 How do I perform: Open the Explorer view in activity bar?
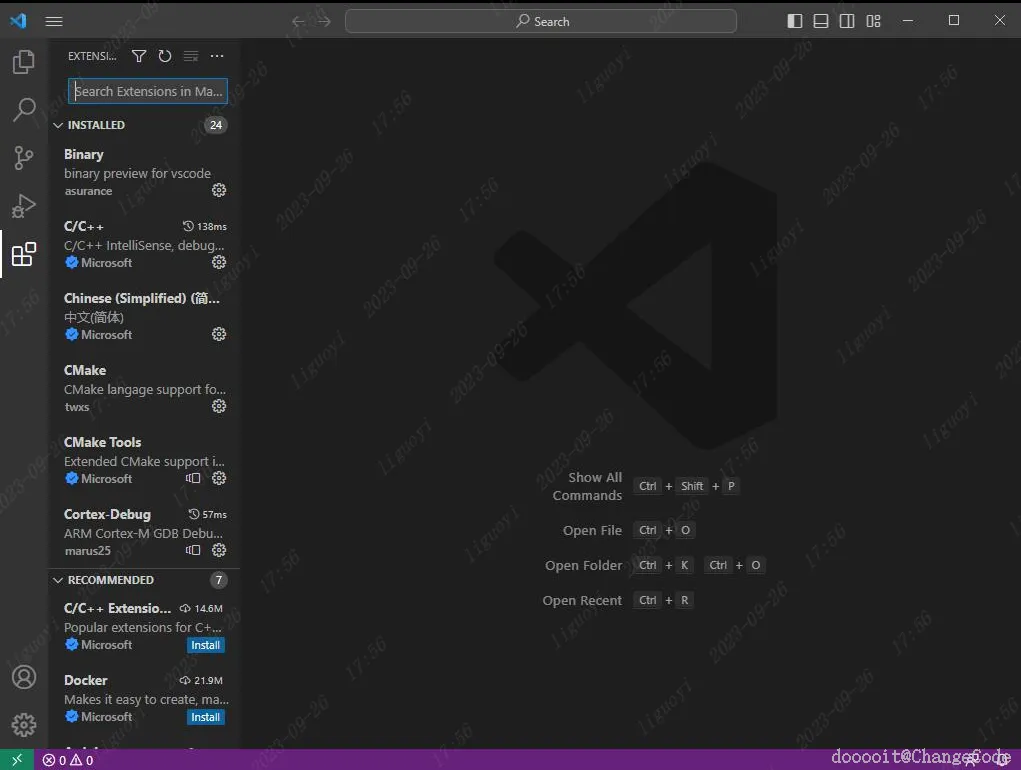coord(24,62)
